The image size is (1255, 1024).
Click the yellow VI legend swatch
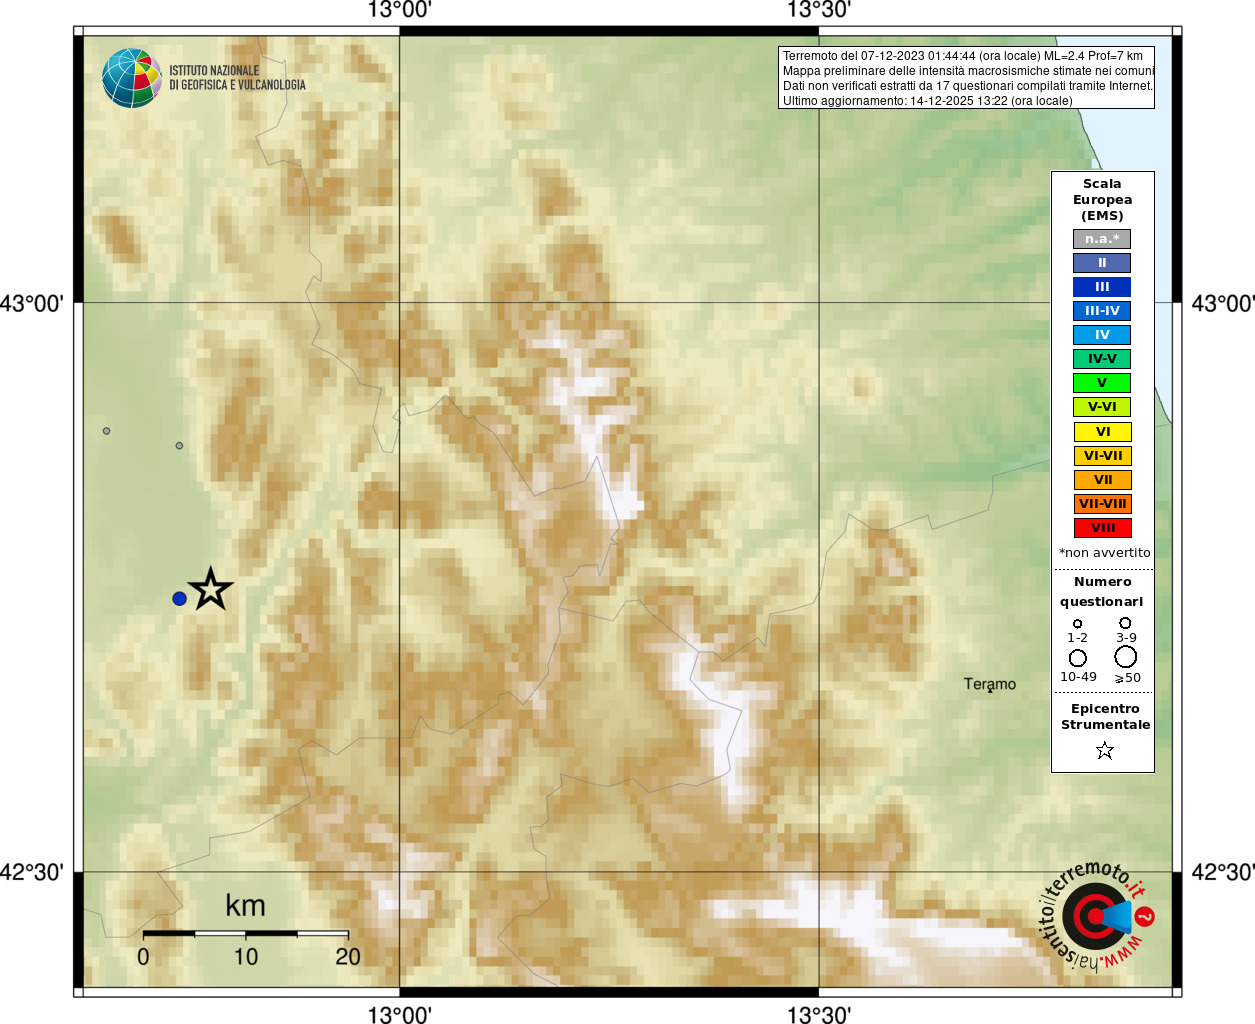[x=1102, y=432]
